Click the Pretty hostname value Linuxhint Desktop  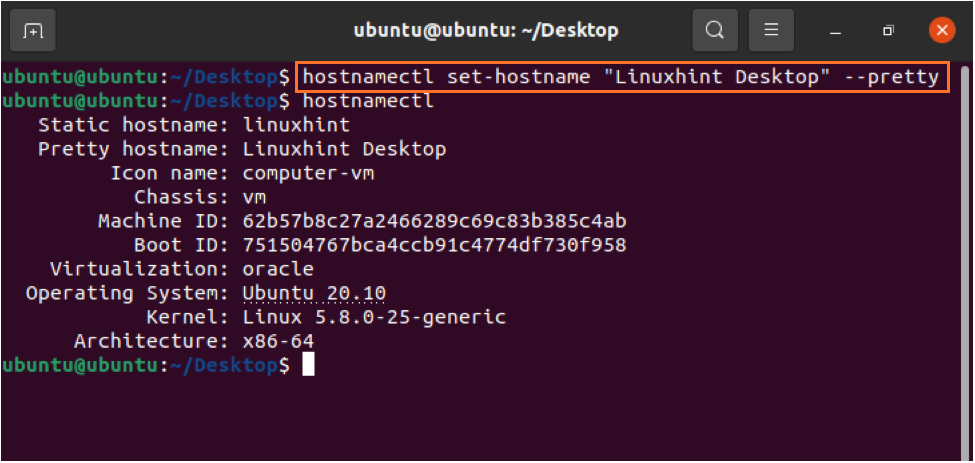[x=344, y=150]
